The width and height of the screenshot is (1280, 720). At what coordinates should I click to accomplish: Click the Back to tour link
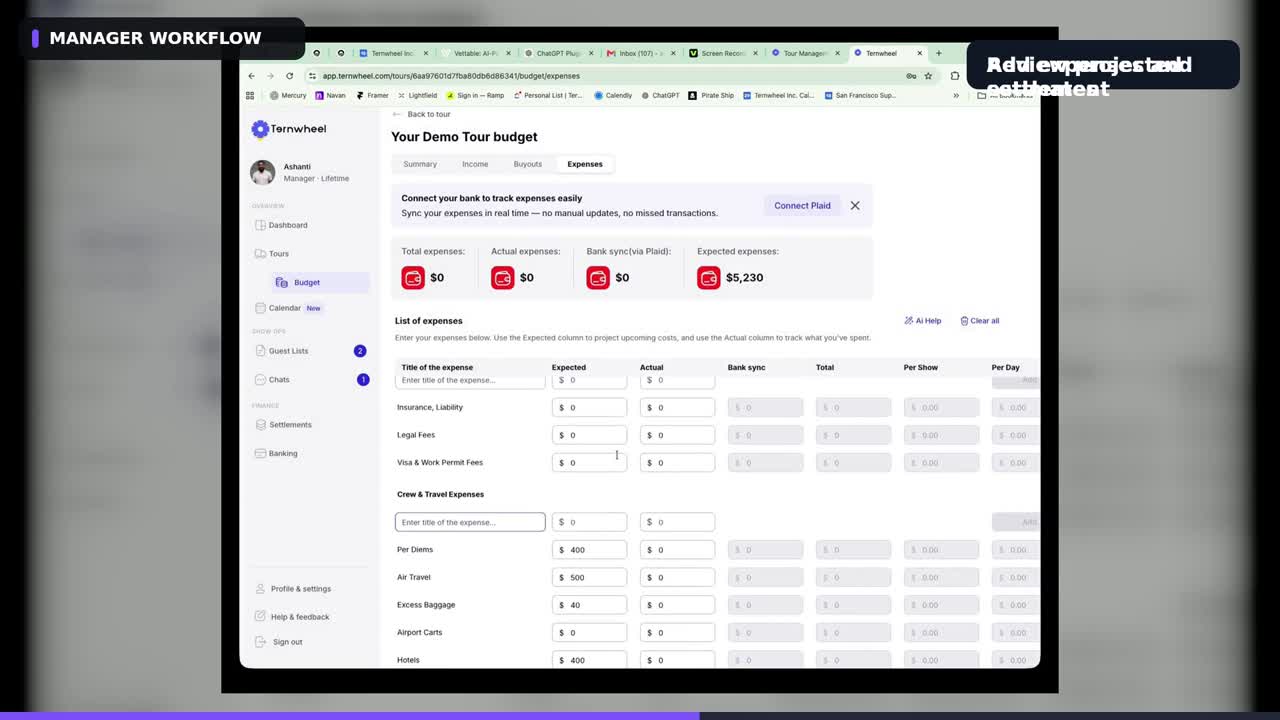[422, 114]
